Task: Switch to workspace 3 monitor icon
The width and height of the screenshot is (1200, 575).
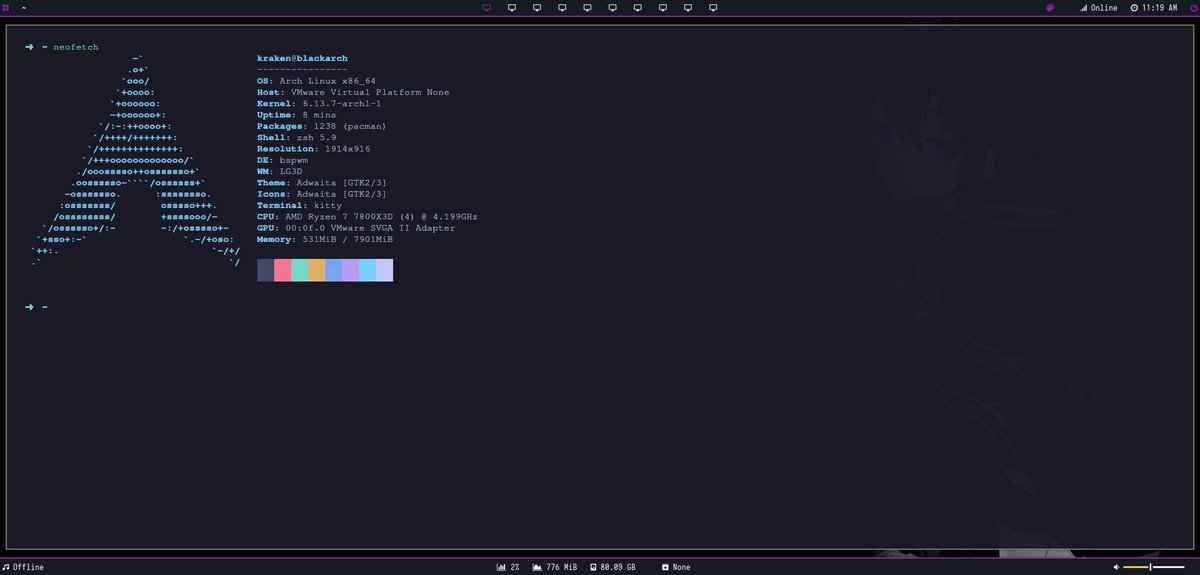Action: [537, 7]
